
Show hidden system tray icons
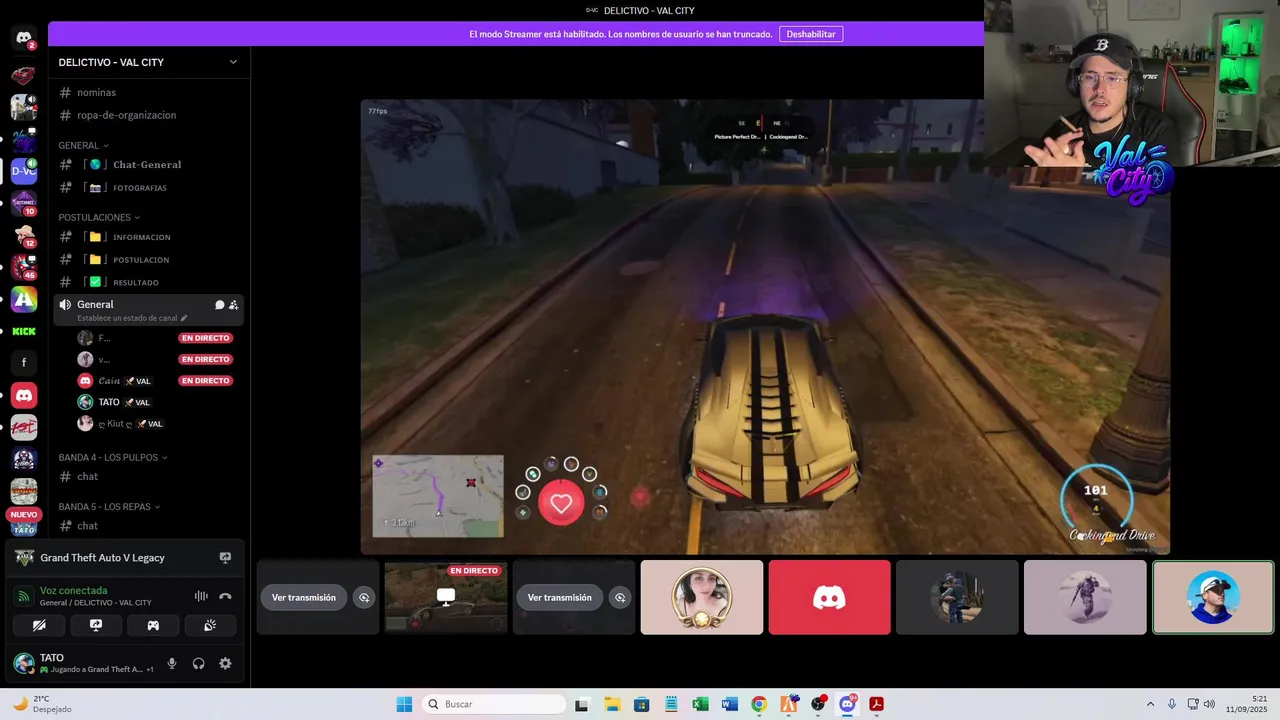[1150, 704]
